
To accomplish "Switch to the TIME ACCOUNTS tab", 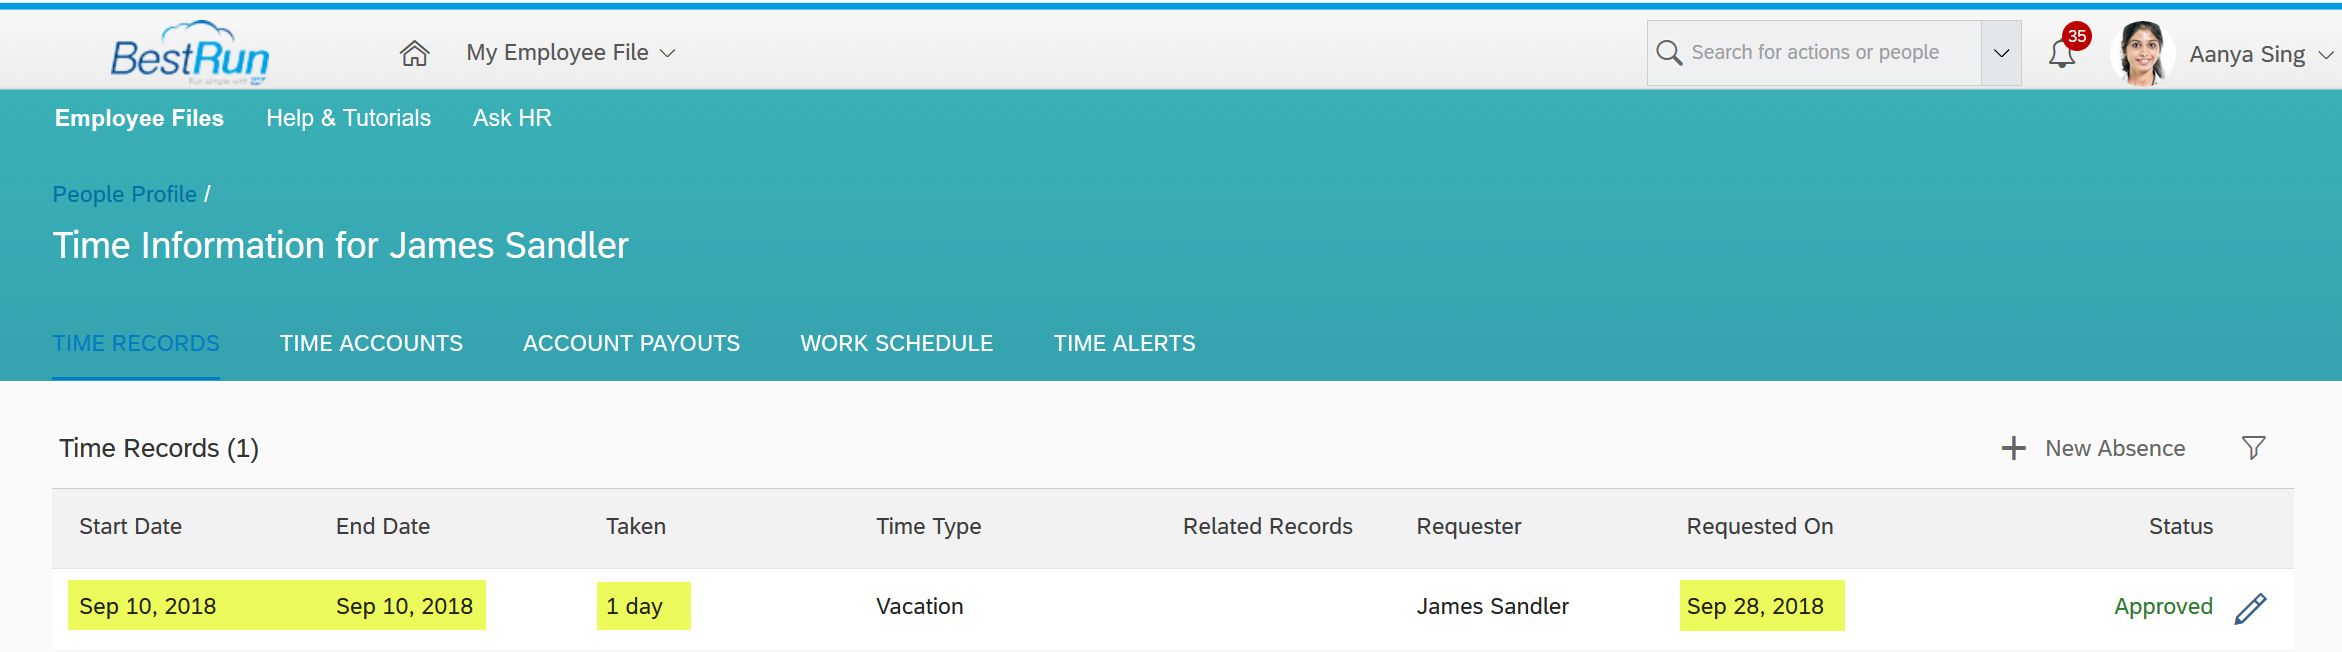I will point(371,344).
